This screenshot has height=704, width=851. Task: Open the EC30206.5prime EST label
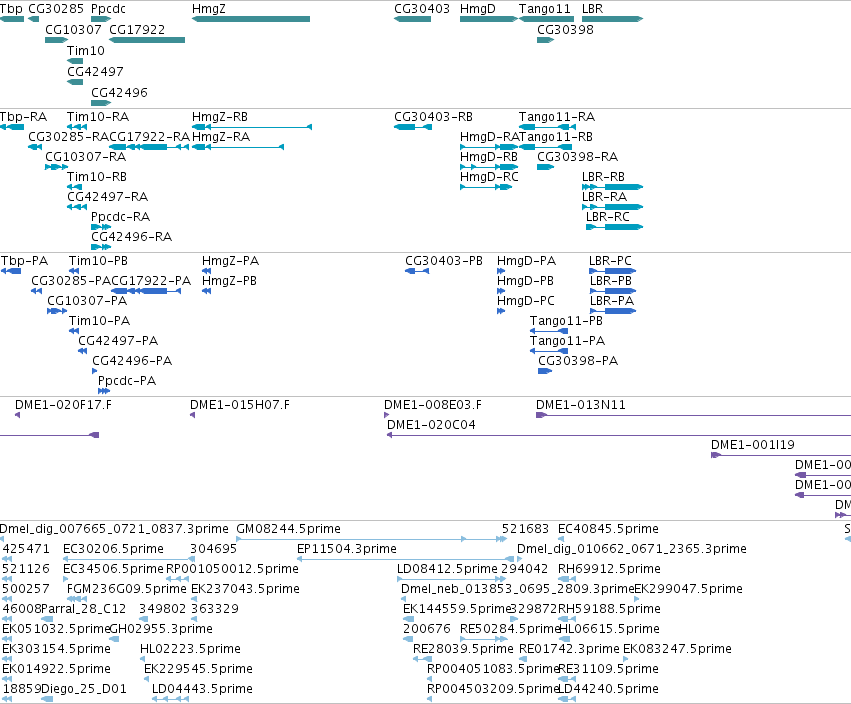tap(113, 549)
